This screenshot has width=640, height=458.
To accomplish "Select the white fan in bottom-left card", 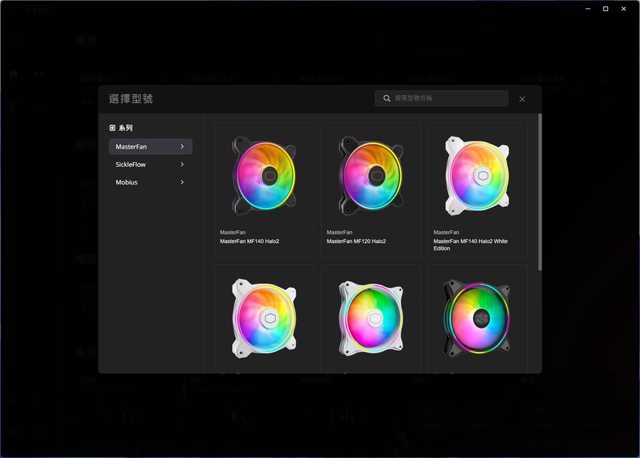I will (264, 316).
